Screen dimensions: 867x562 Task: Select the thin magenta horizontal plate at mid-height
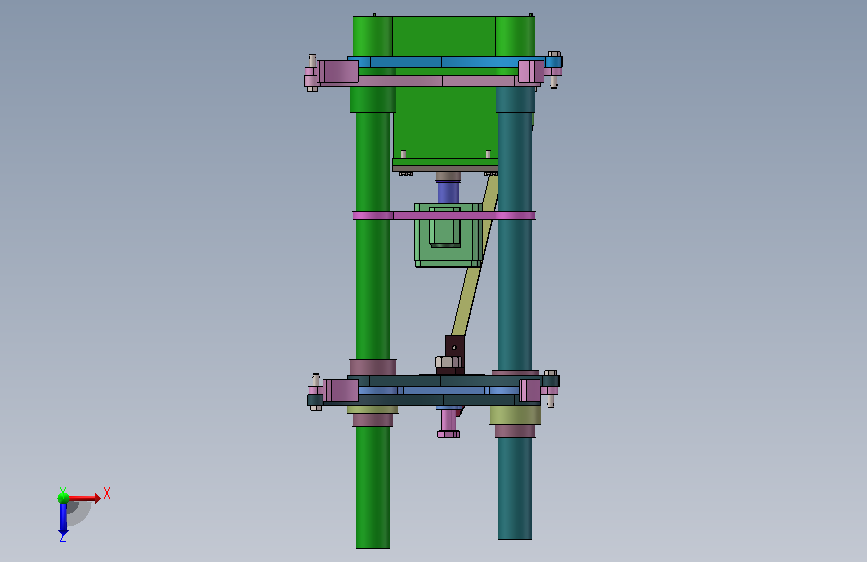(444, 215)
